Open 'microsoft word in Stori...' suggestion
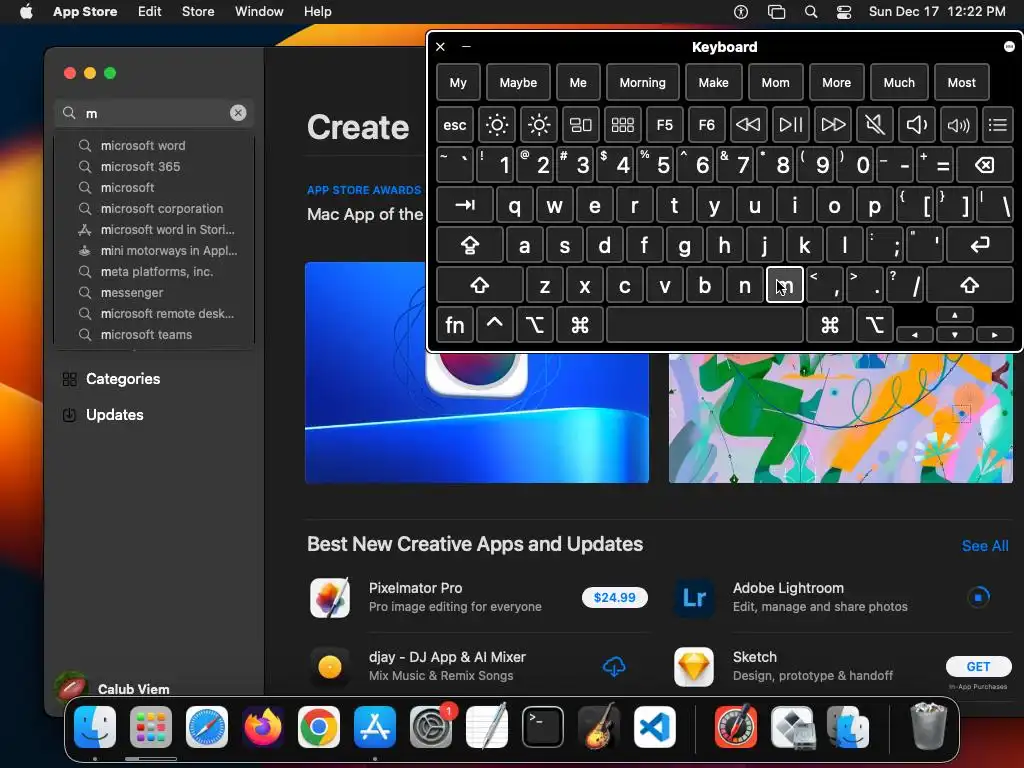The width and height of the screenshot is (1024, 768). (x=154, y=229)
